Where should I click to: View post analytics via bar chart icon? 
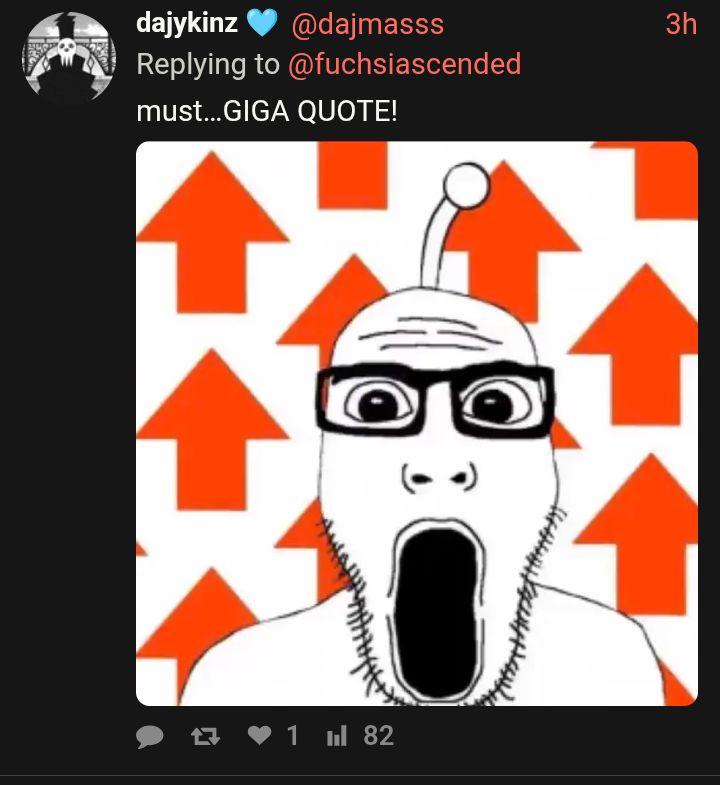[x=336, y=737]
